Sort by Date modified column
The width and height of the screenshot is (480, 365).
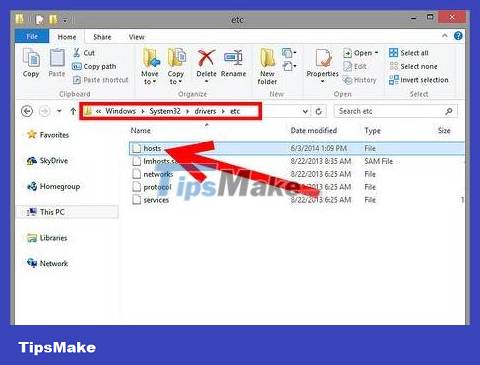pyautogui.click(x=314, y=130)
